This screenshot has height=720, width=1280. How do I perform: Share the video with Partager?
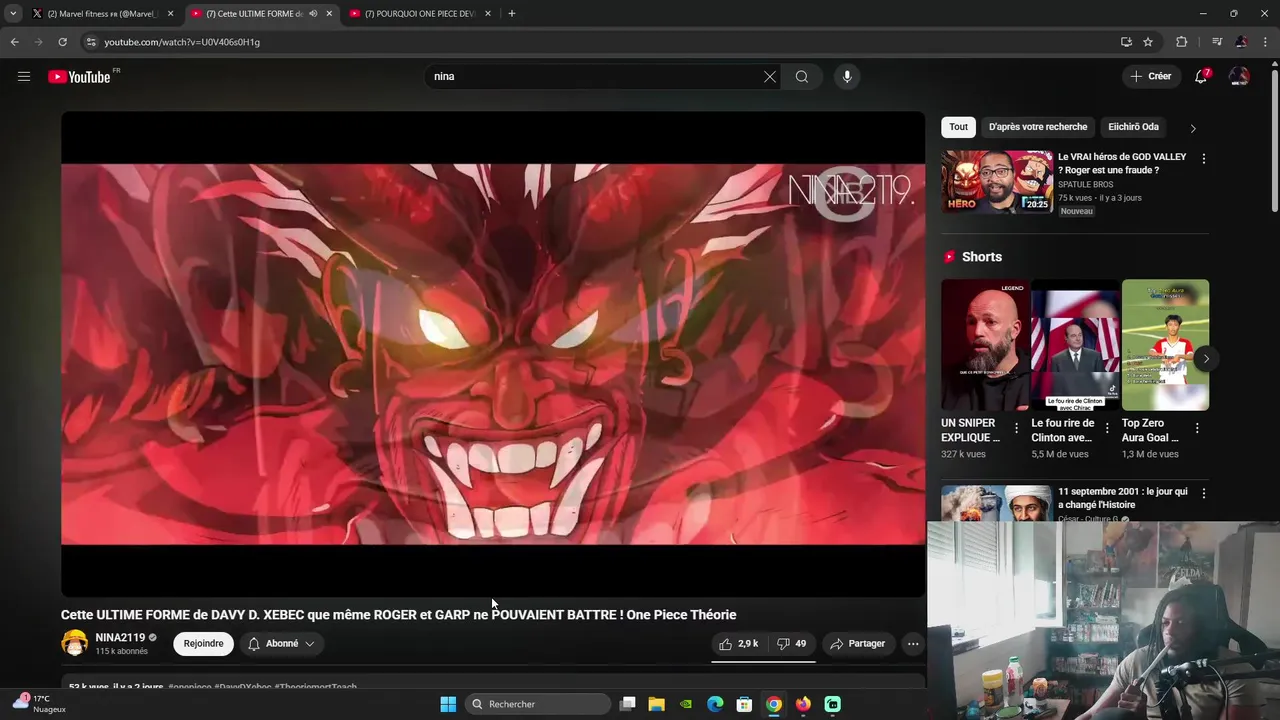[858, 644]
